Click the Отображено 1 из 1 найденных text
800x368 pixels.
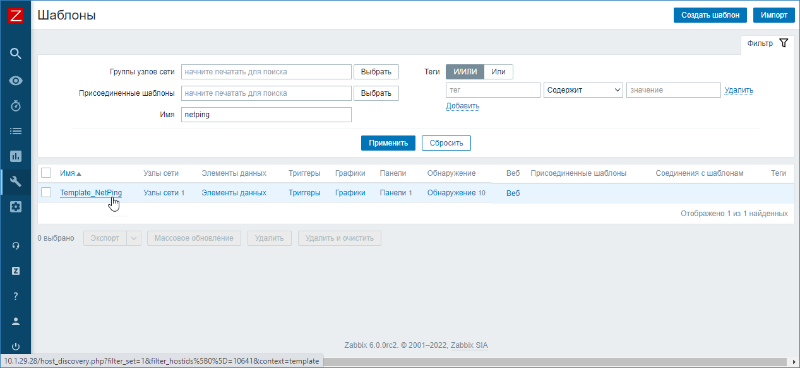pos(734,213)
